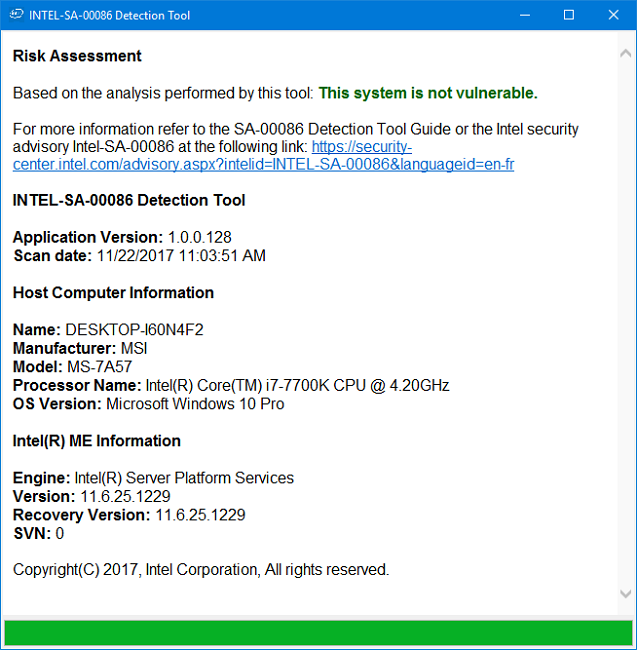
Task: Click the Intel app icon in title bar
Action: point(17,15)
